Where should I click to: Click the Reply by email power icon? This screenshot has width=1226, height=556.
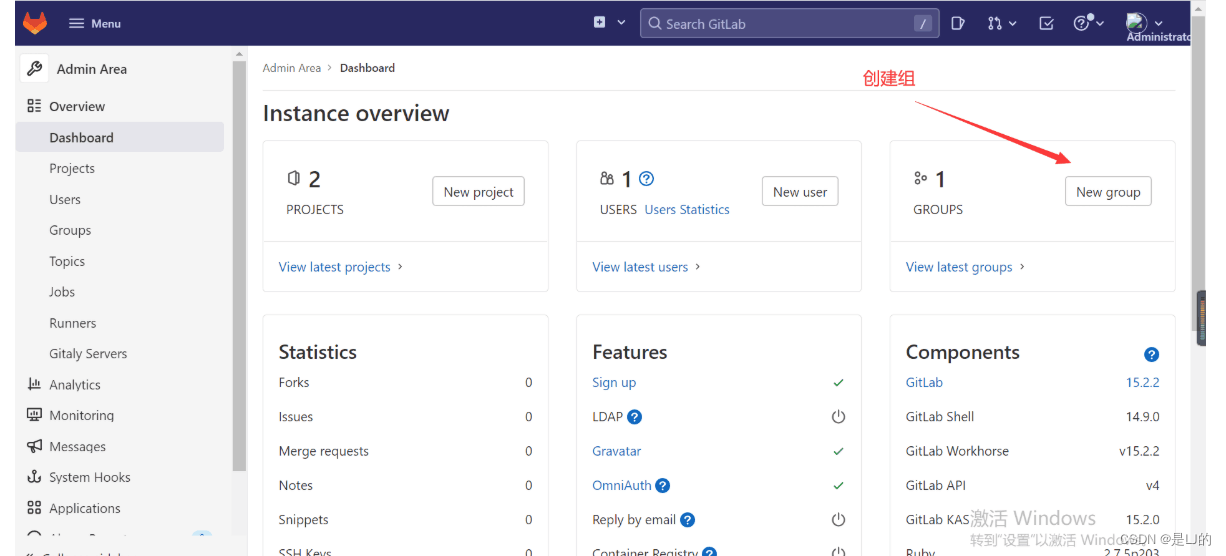coord(838,520)
